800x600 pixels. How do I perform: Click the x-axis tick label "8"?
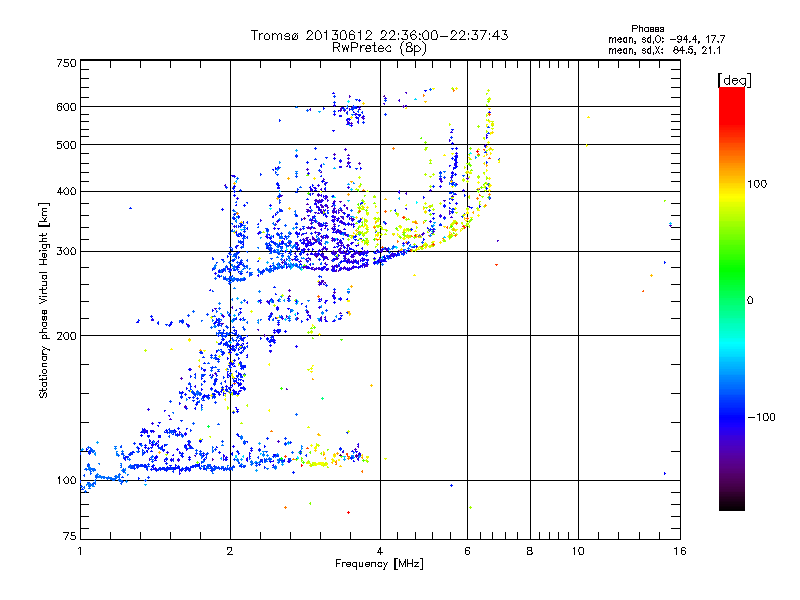coord(530,551)
